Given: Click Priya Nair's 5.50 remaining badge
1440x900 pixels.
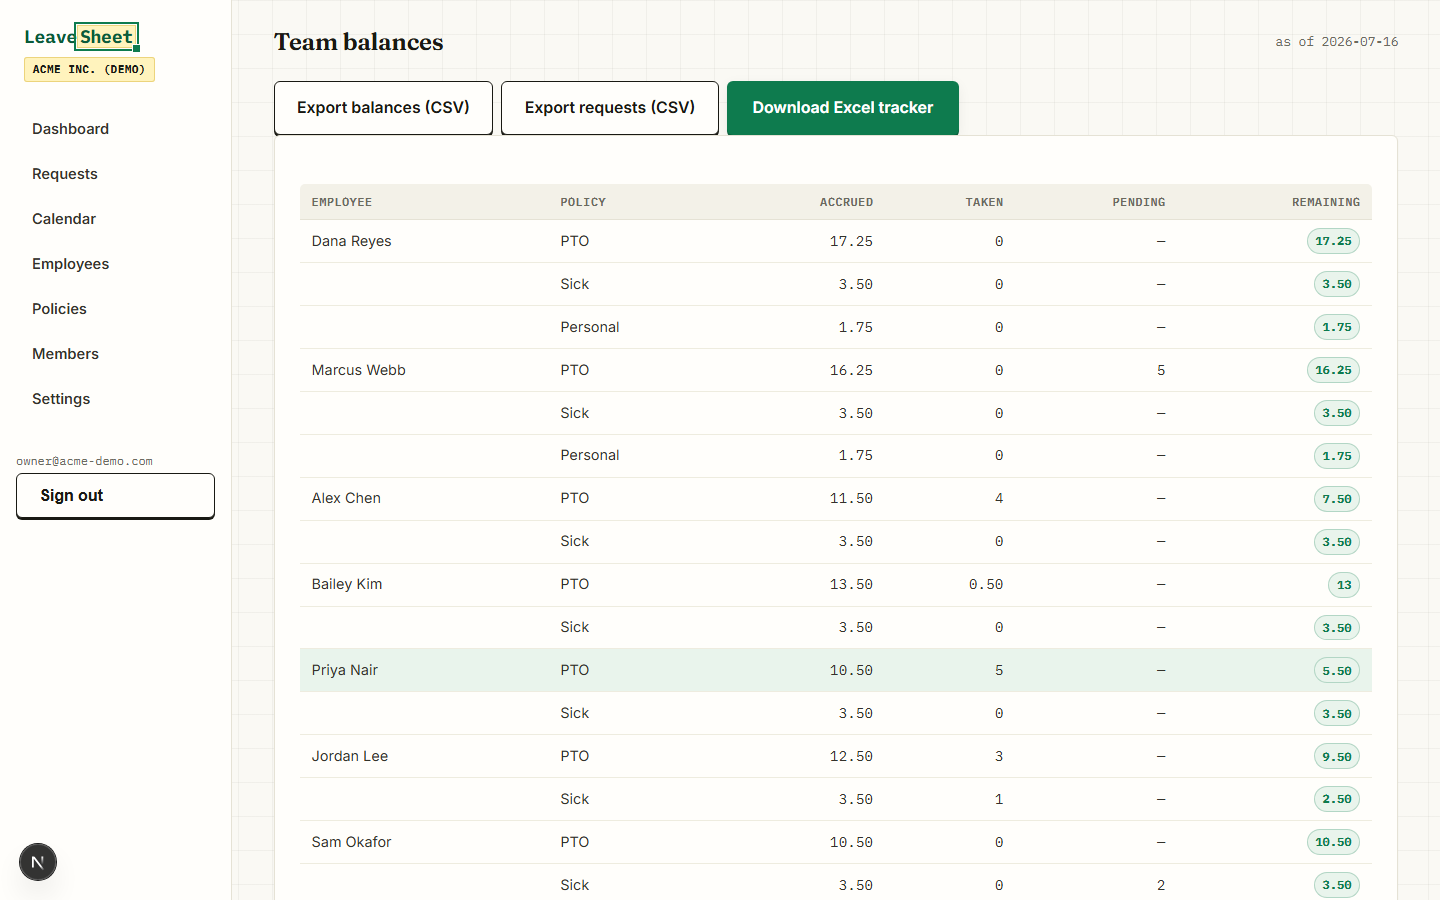Looking at the screenshot, I should [x=1337, y=671].
